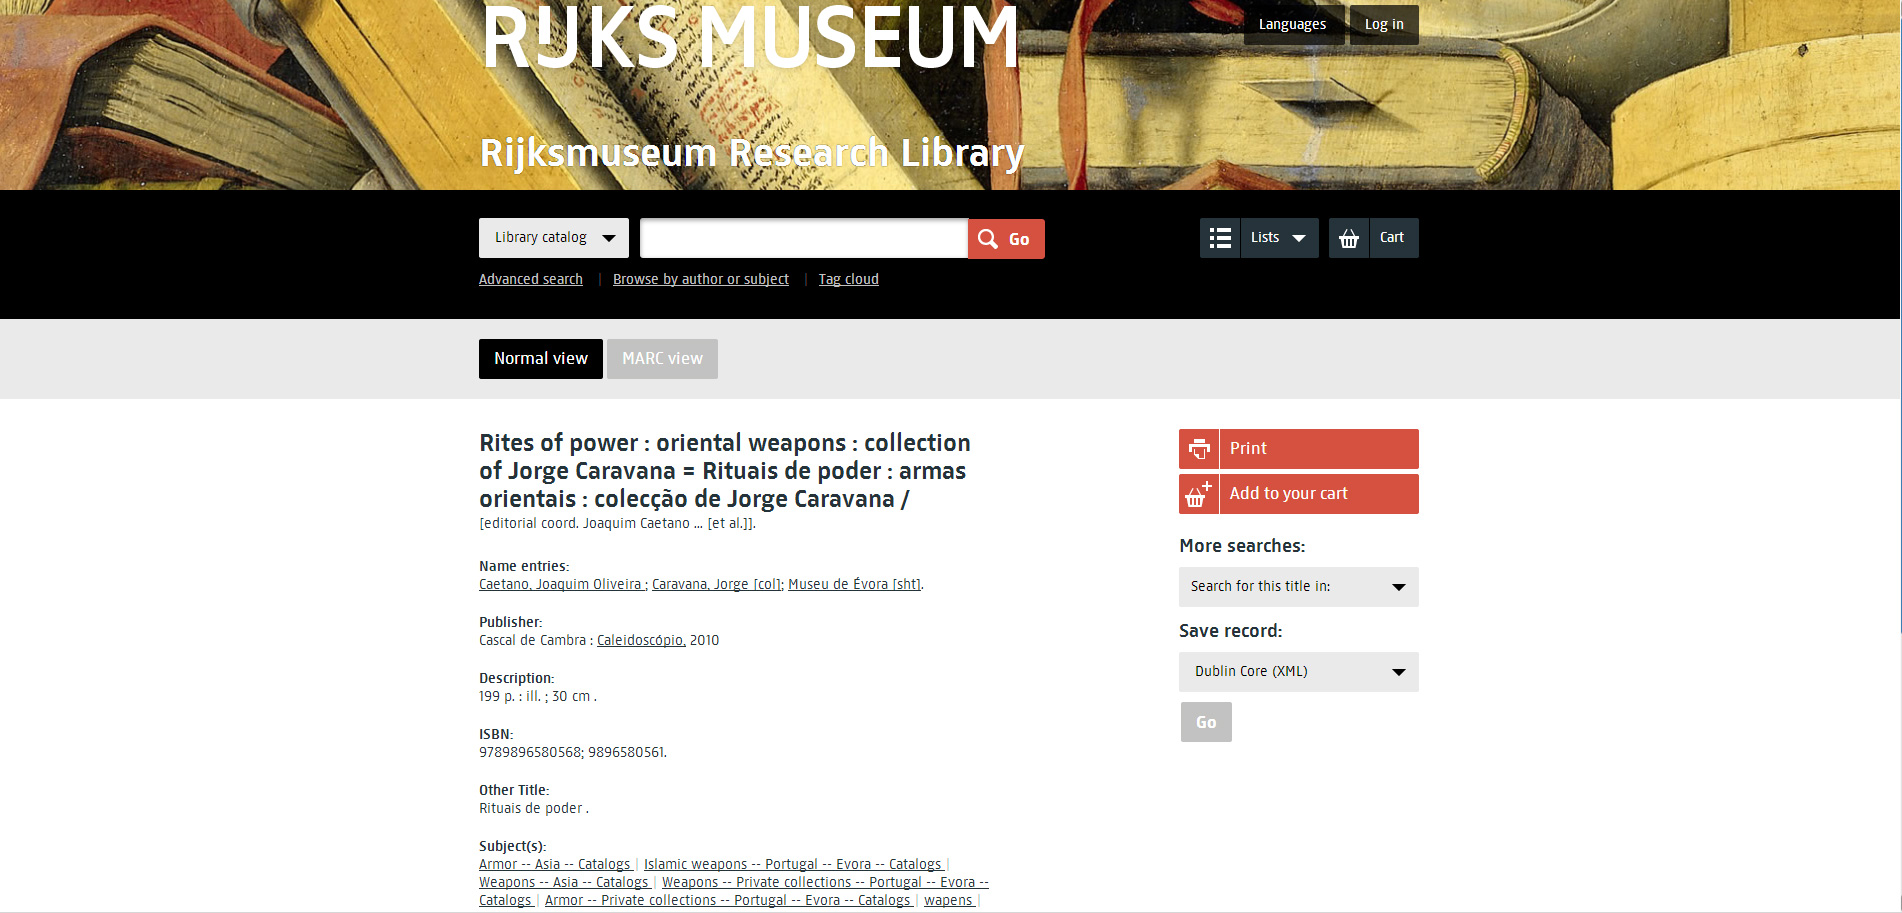1902x913 pixels.
Task: Click the Cart basket icon
Action: coord(1349,238)
